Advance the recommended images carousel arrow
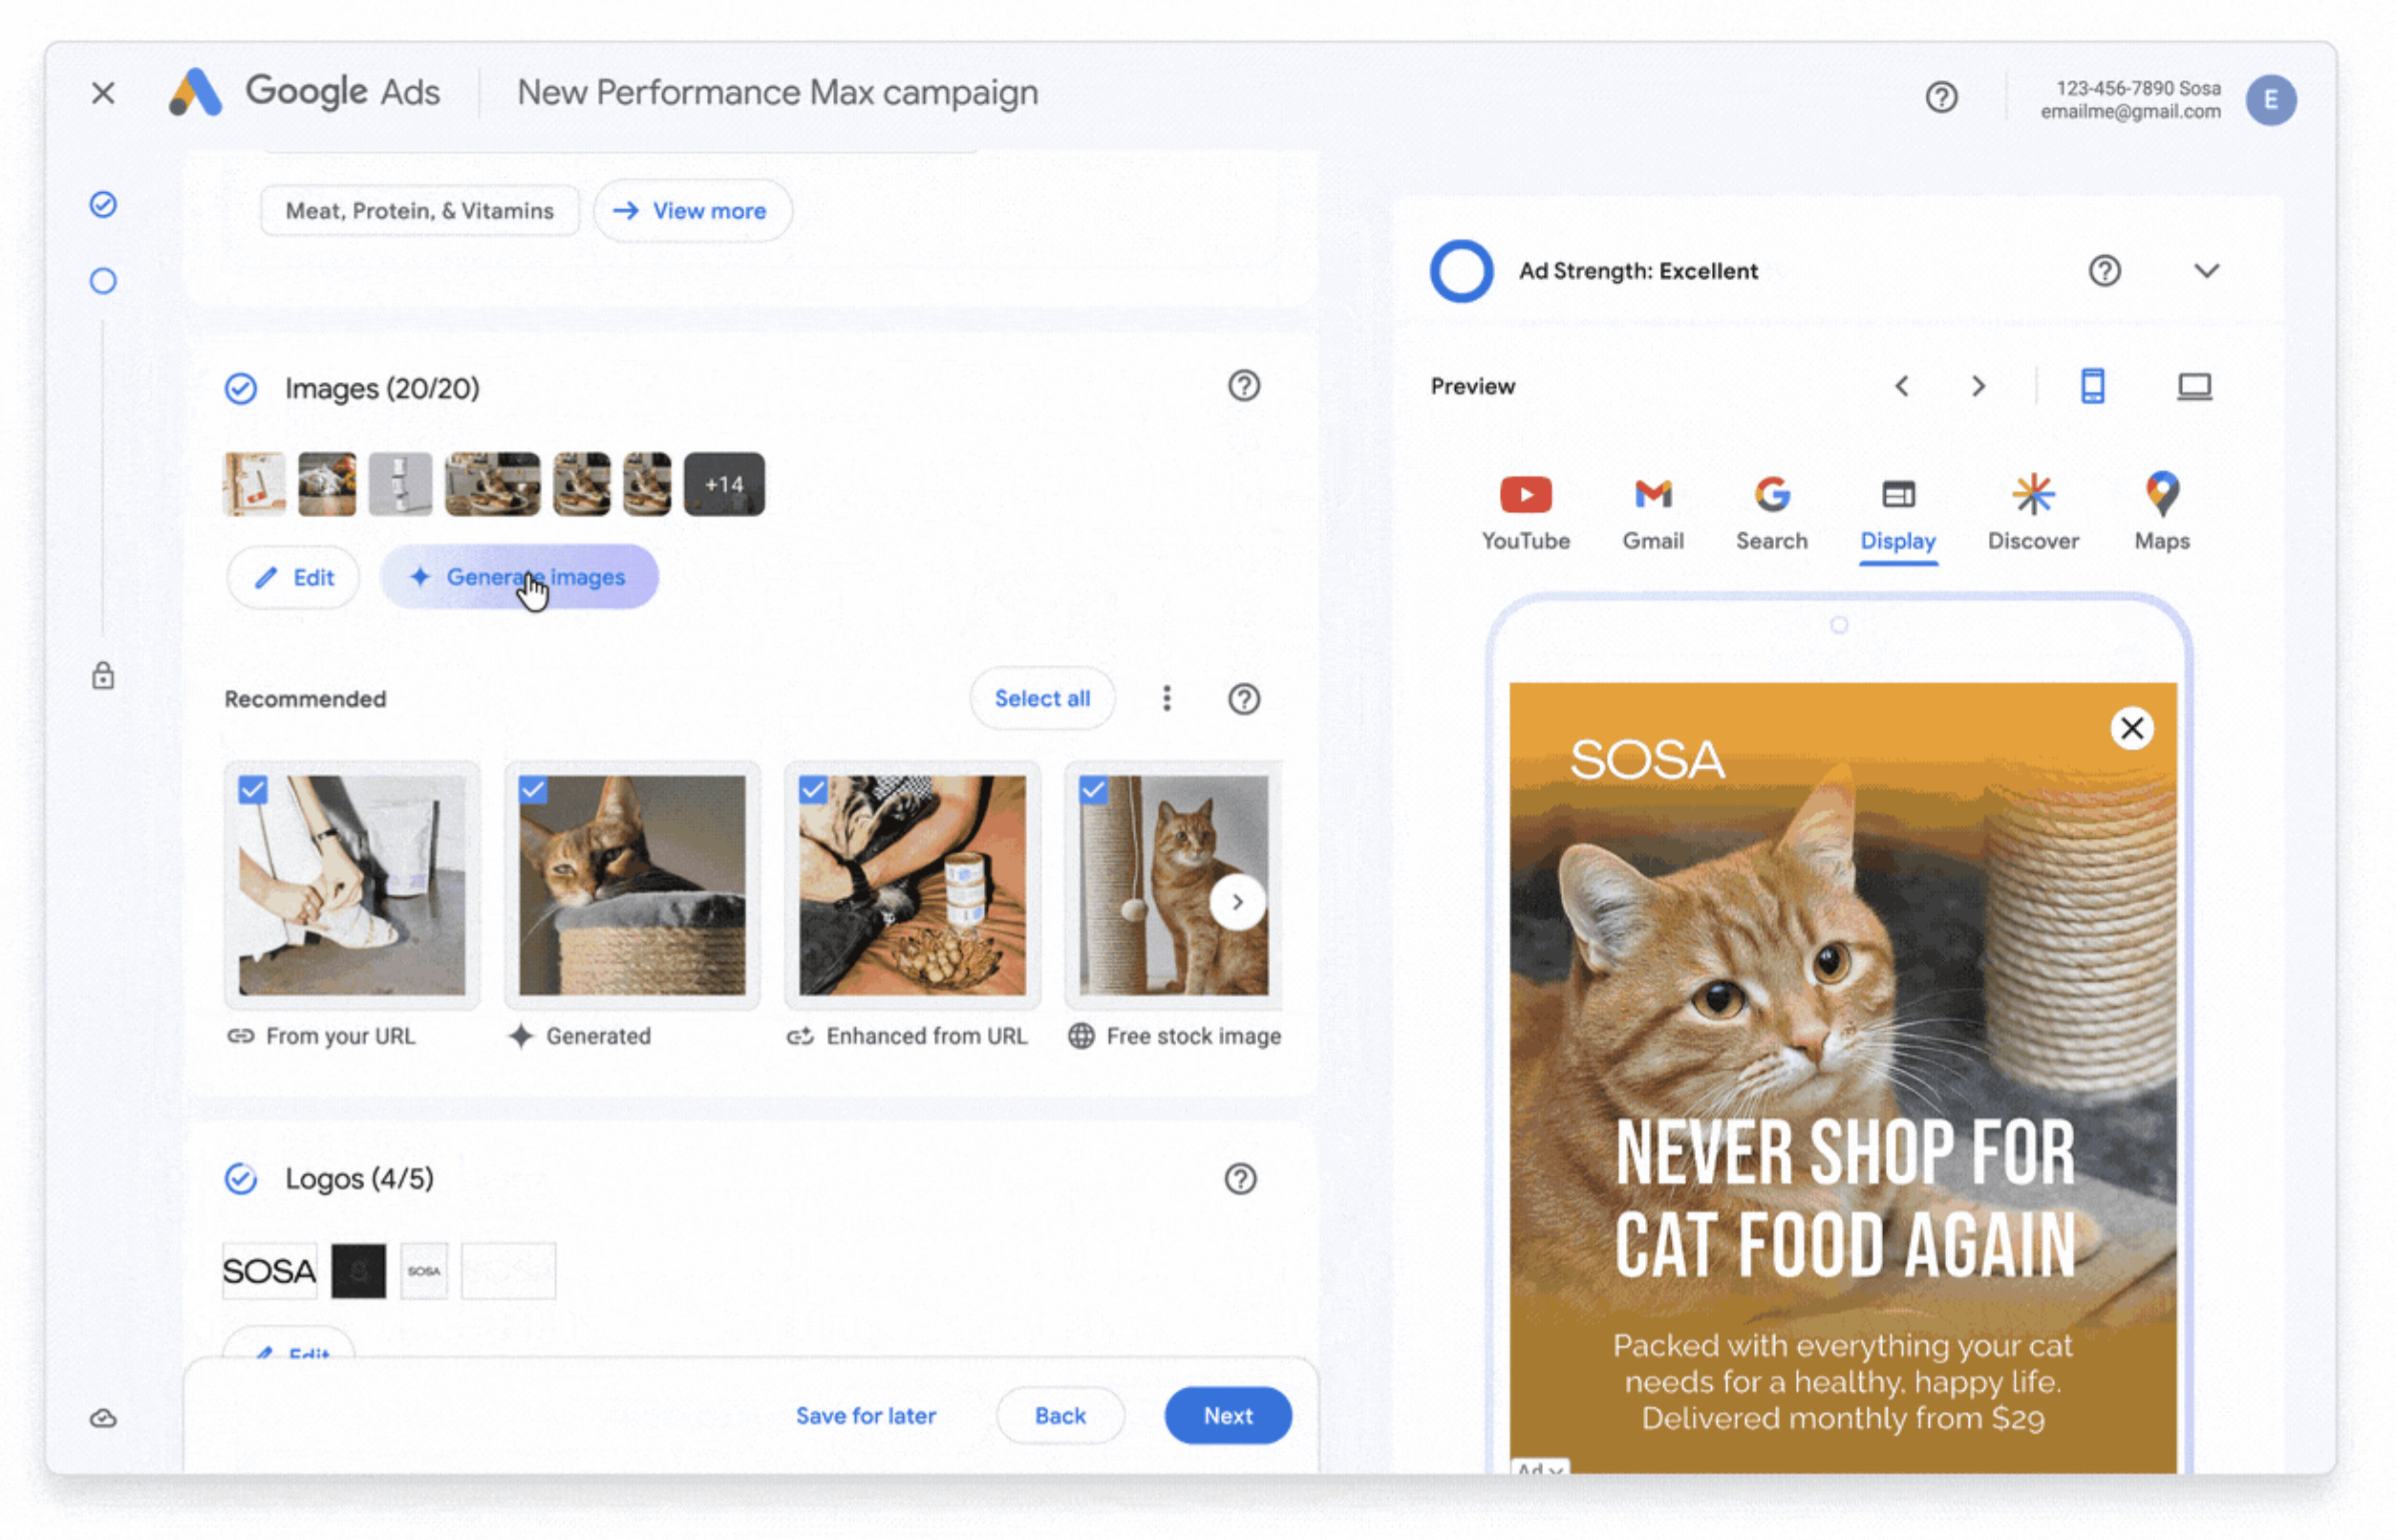This screenshot has height=1540, width=2396. 1237,902
